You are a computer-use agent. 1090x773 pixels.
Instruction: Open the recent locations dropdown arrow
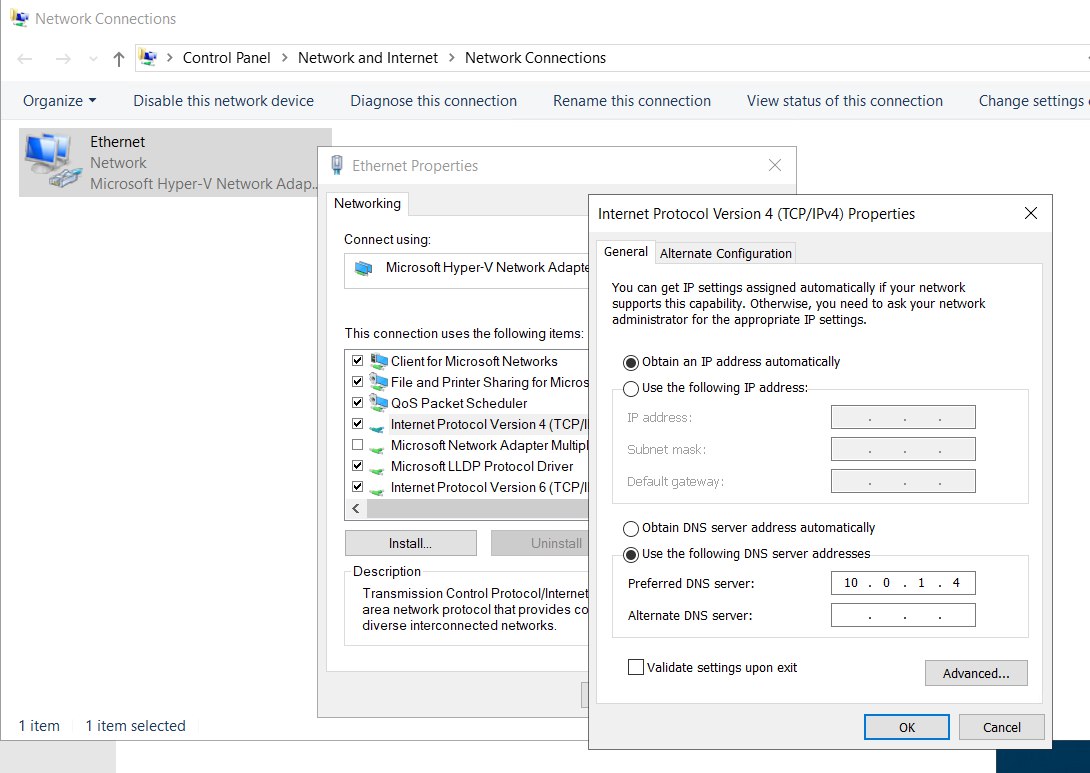(92, 58)
